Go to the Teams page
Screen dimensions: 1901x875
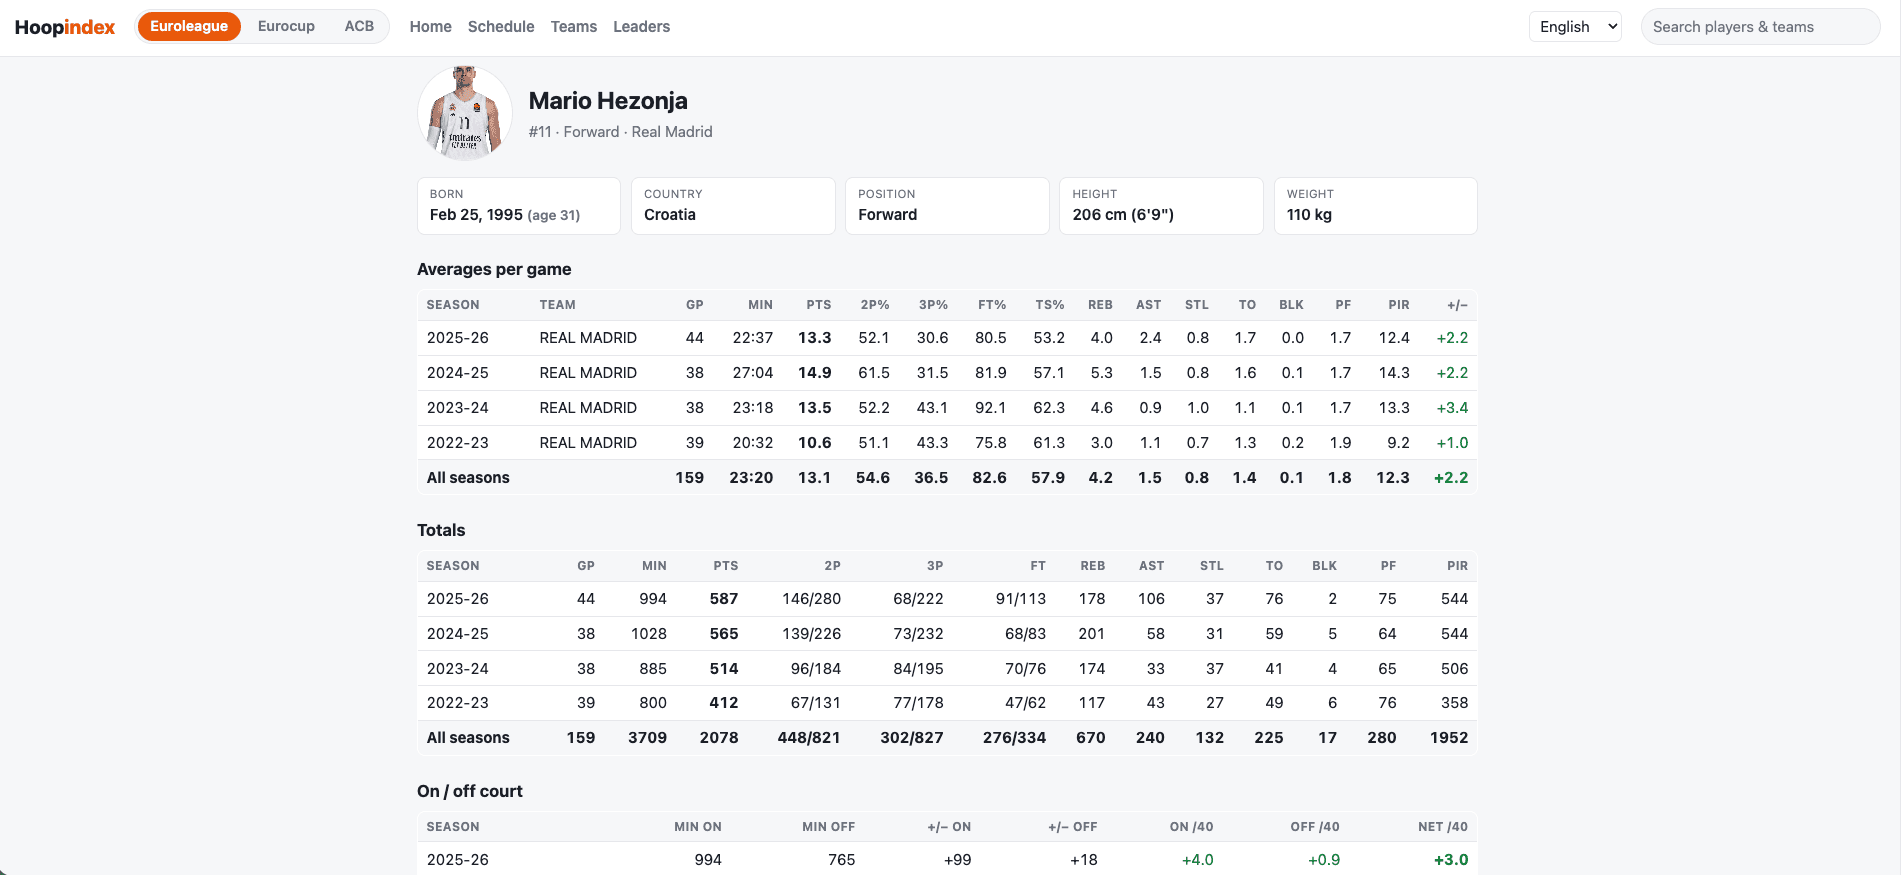click(x=574, y=27)
